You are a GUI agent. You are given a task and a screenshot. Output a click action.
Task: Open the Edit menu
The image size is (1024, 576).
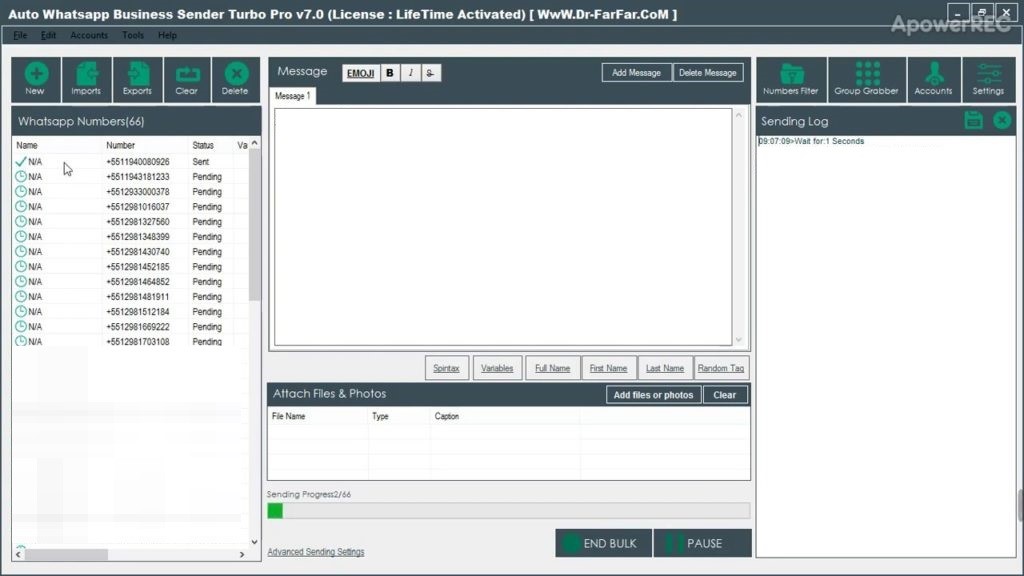(48, 35)
